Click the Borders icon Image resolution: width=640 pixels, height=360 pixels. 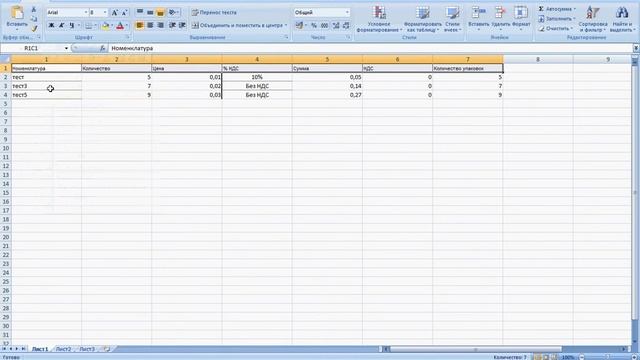(x=89, y=25)
